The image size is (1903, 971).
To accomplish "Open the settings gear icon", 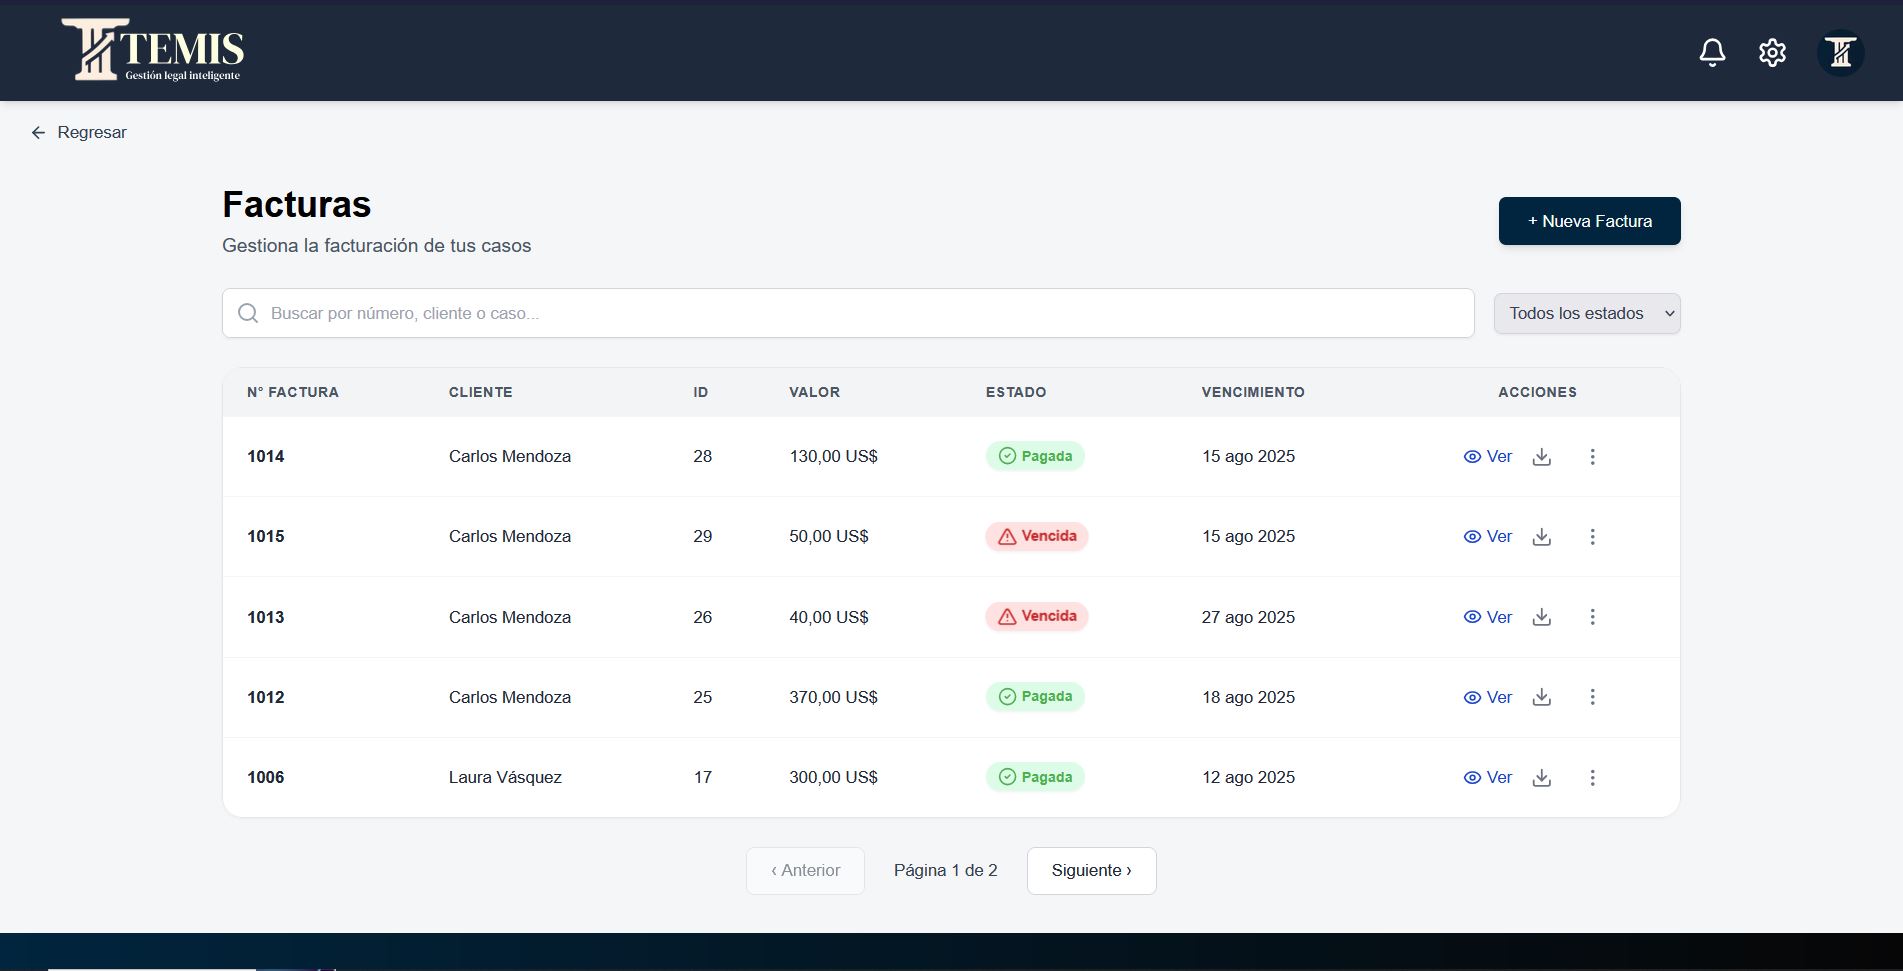I will (1772, 52).
